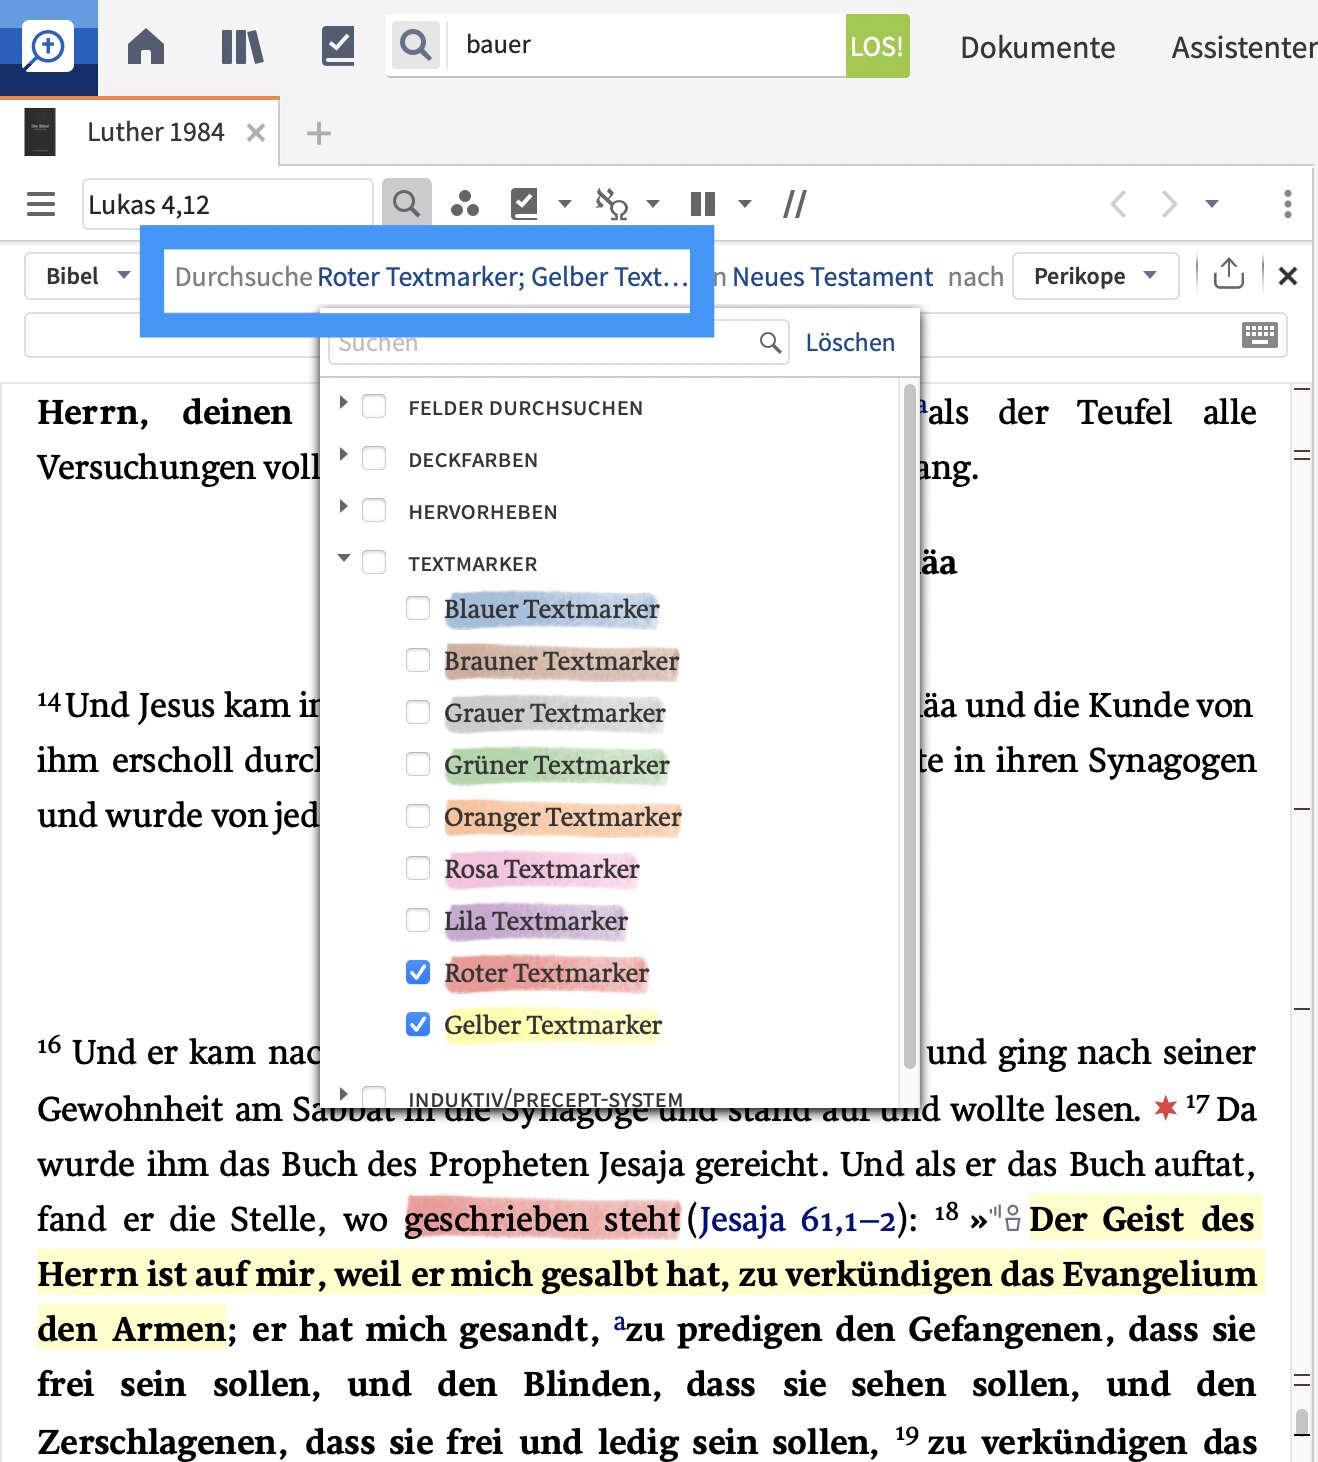Open the navigation history dropdown
Screen dimensions: 1318x1462
click(1212, 204)
